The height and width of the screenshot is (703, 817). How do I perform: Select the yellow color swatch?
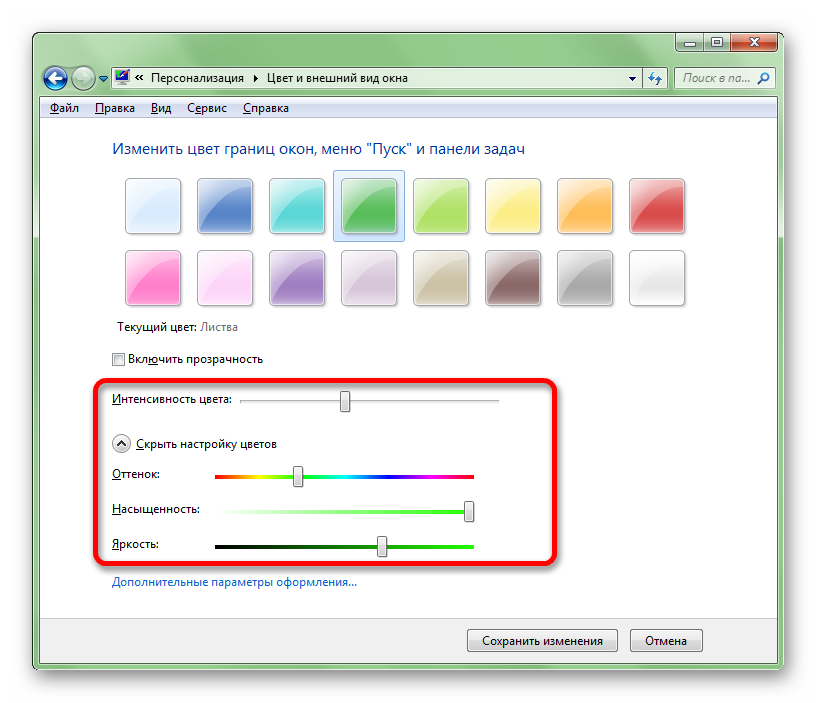click(513, 206)
